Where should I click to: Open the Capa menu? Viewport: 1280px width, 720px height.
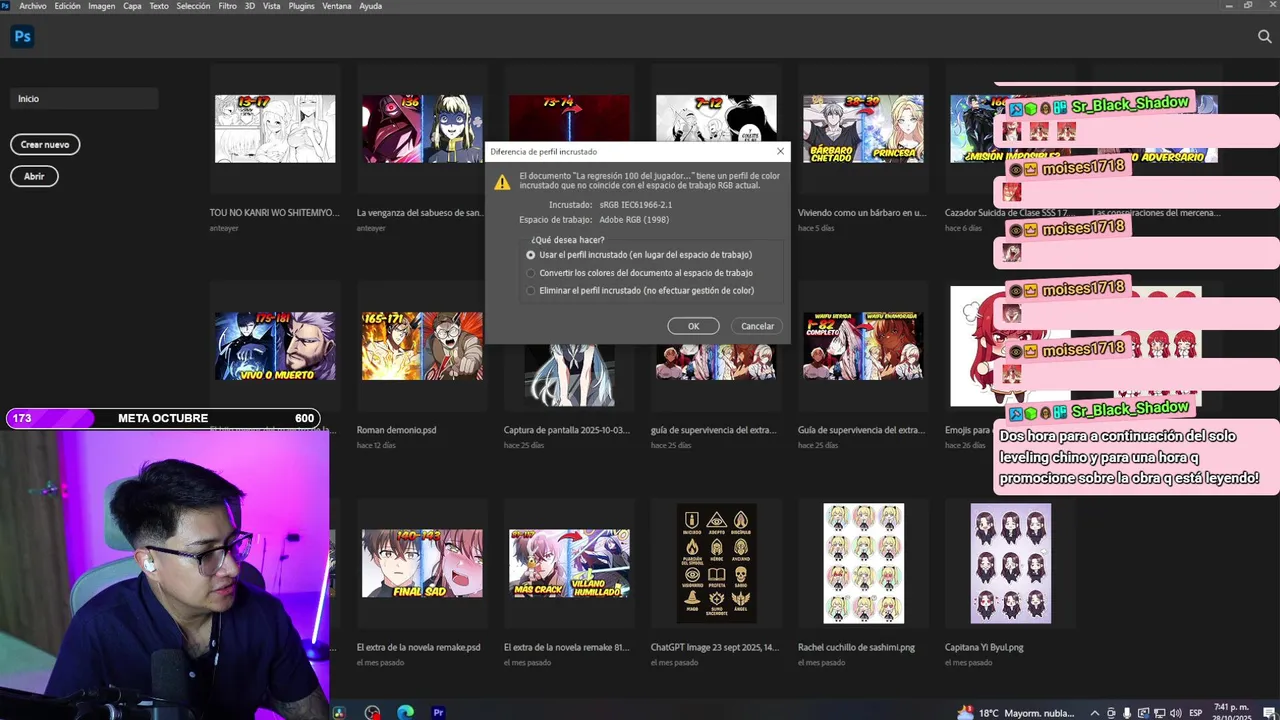(x=132, y=6)
